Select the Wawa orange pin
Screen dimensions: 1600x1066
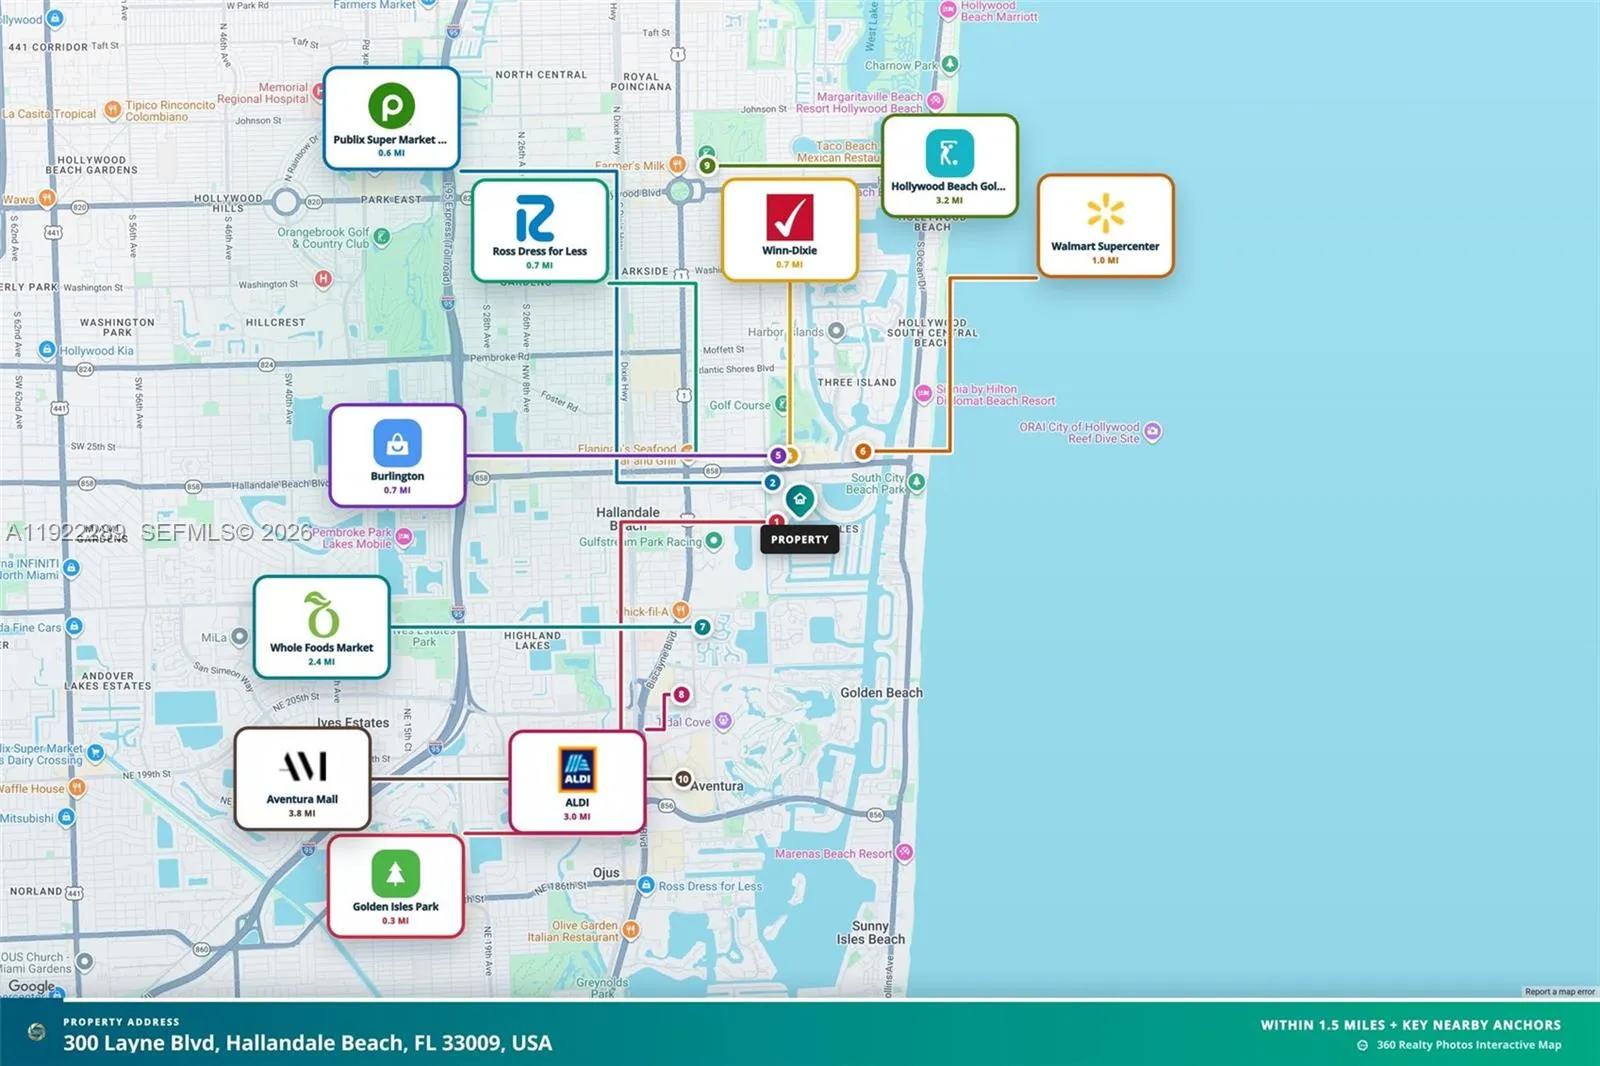point(47,198)
